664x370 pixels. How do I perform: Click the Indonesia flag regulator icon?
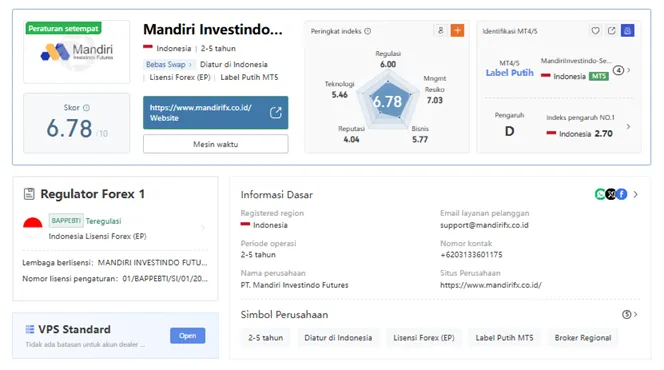[x=33, y=227]
